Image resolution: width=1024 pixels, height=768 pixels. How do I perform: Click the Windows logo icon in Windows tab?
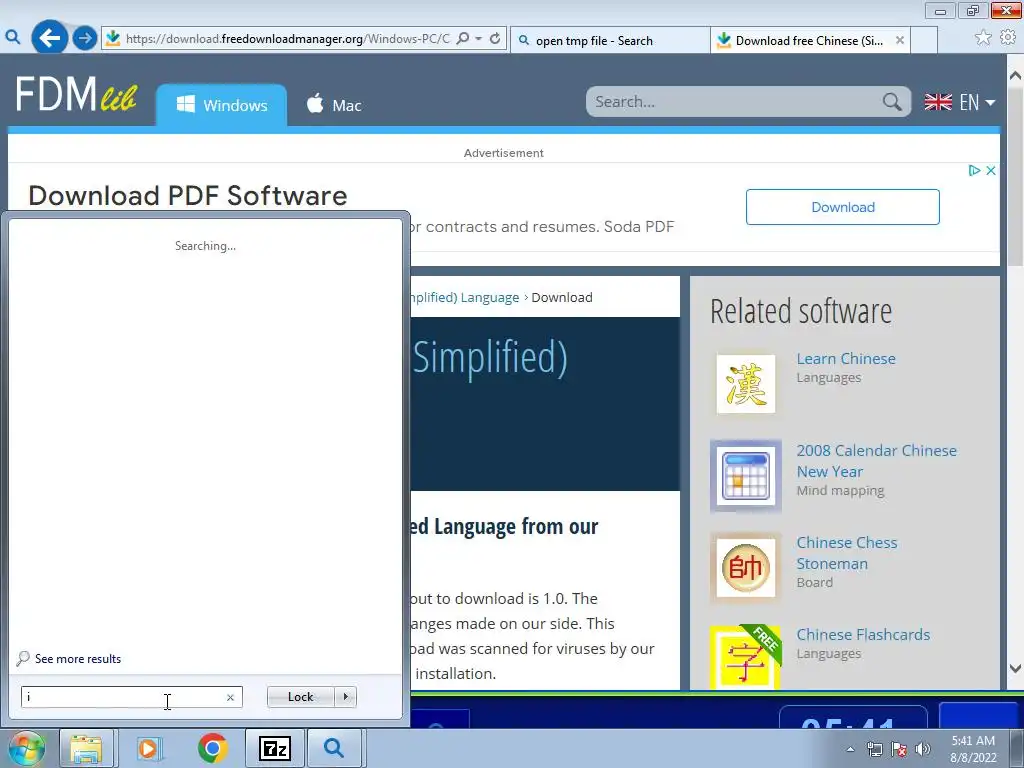pyautogui.click(x=185, y=104)
